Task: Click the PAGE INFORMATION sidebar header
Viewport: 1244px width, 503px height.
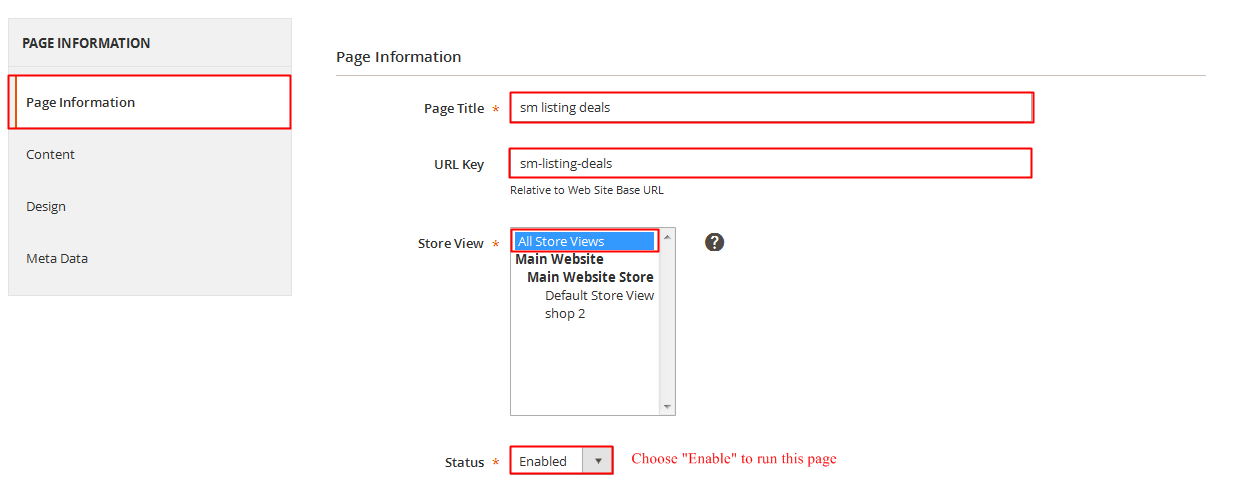Action: click(x=86, y=43)
